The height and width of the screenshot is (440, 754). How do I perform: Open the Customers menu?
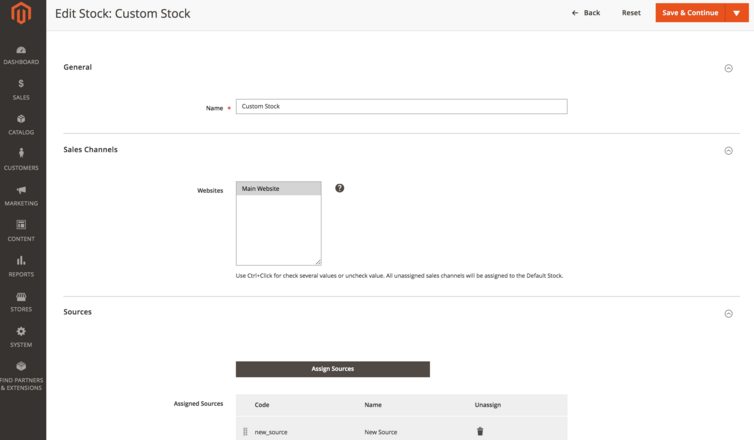pyautogui.click(x=22, y=159)
